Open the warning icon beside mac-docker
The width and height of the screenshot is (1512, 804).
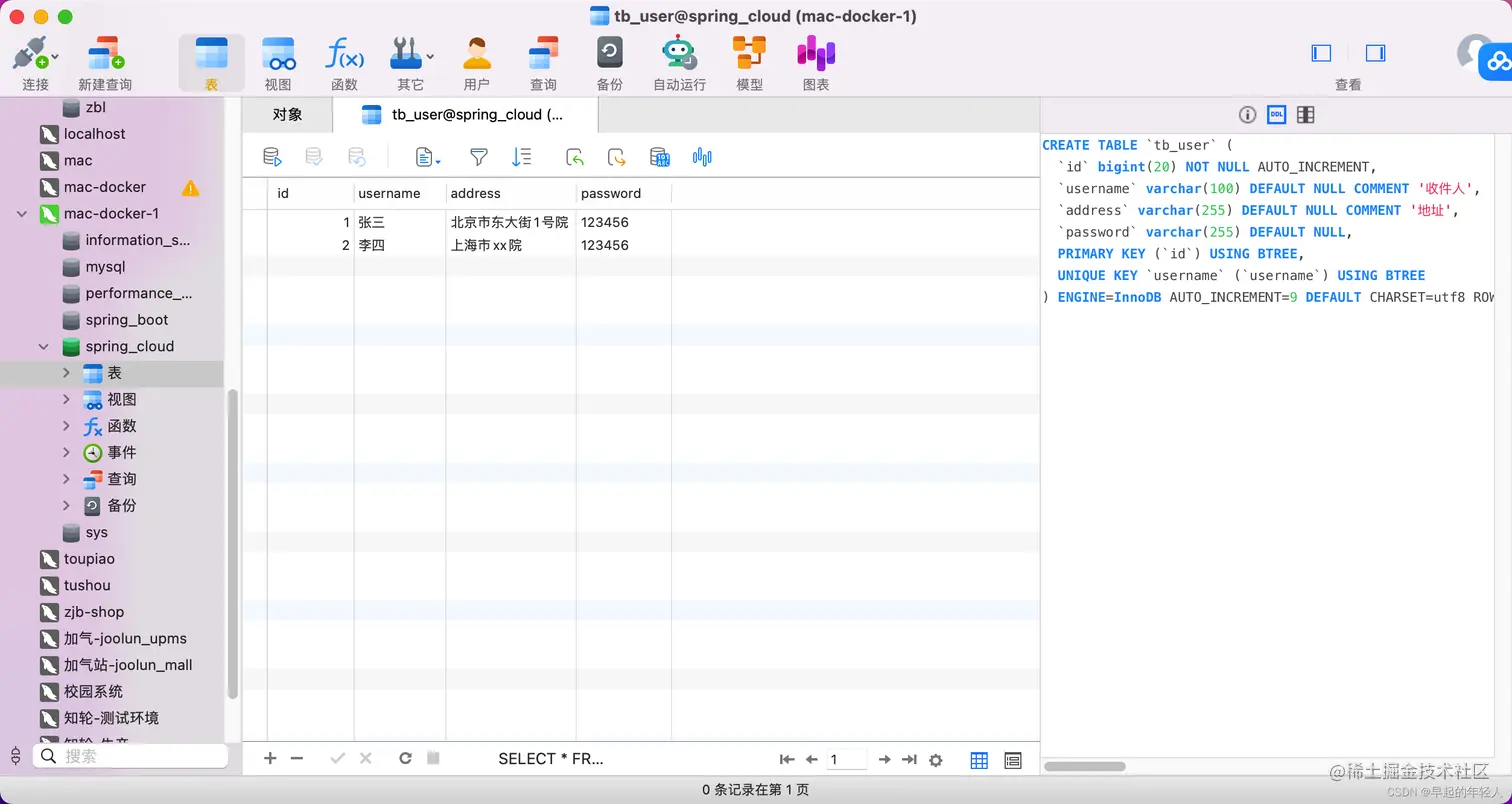[x=190, y=188]
